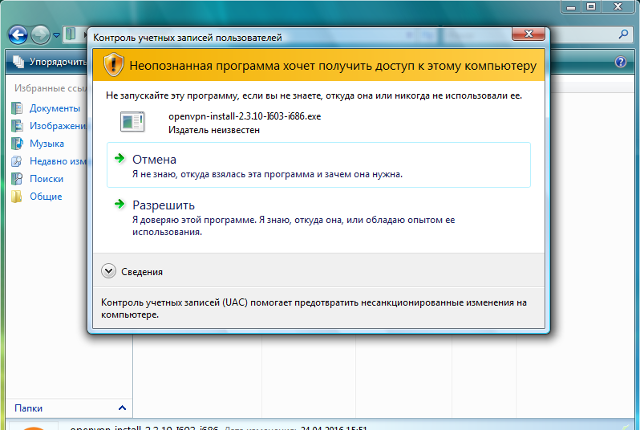Click the Explorer help question mark icon
The image size is (640, 430).
[620, 62]
